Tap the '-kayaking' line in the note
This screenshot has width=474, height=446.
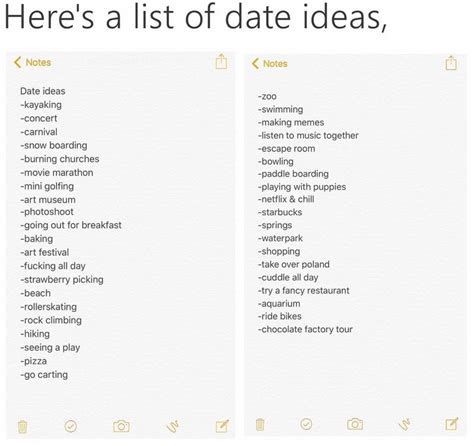[41, 105]
